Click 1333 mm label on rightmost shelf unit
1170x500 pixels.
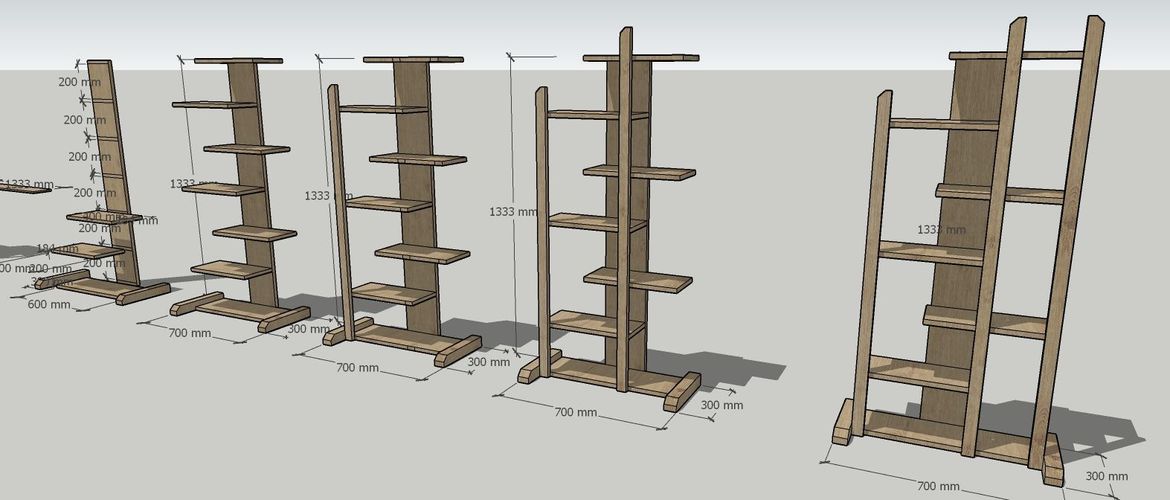941,230
